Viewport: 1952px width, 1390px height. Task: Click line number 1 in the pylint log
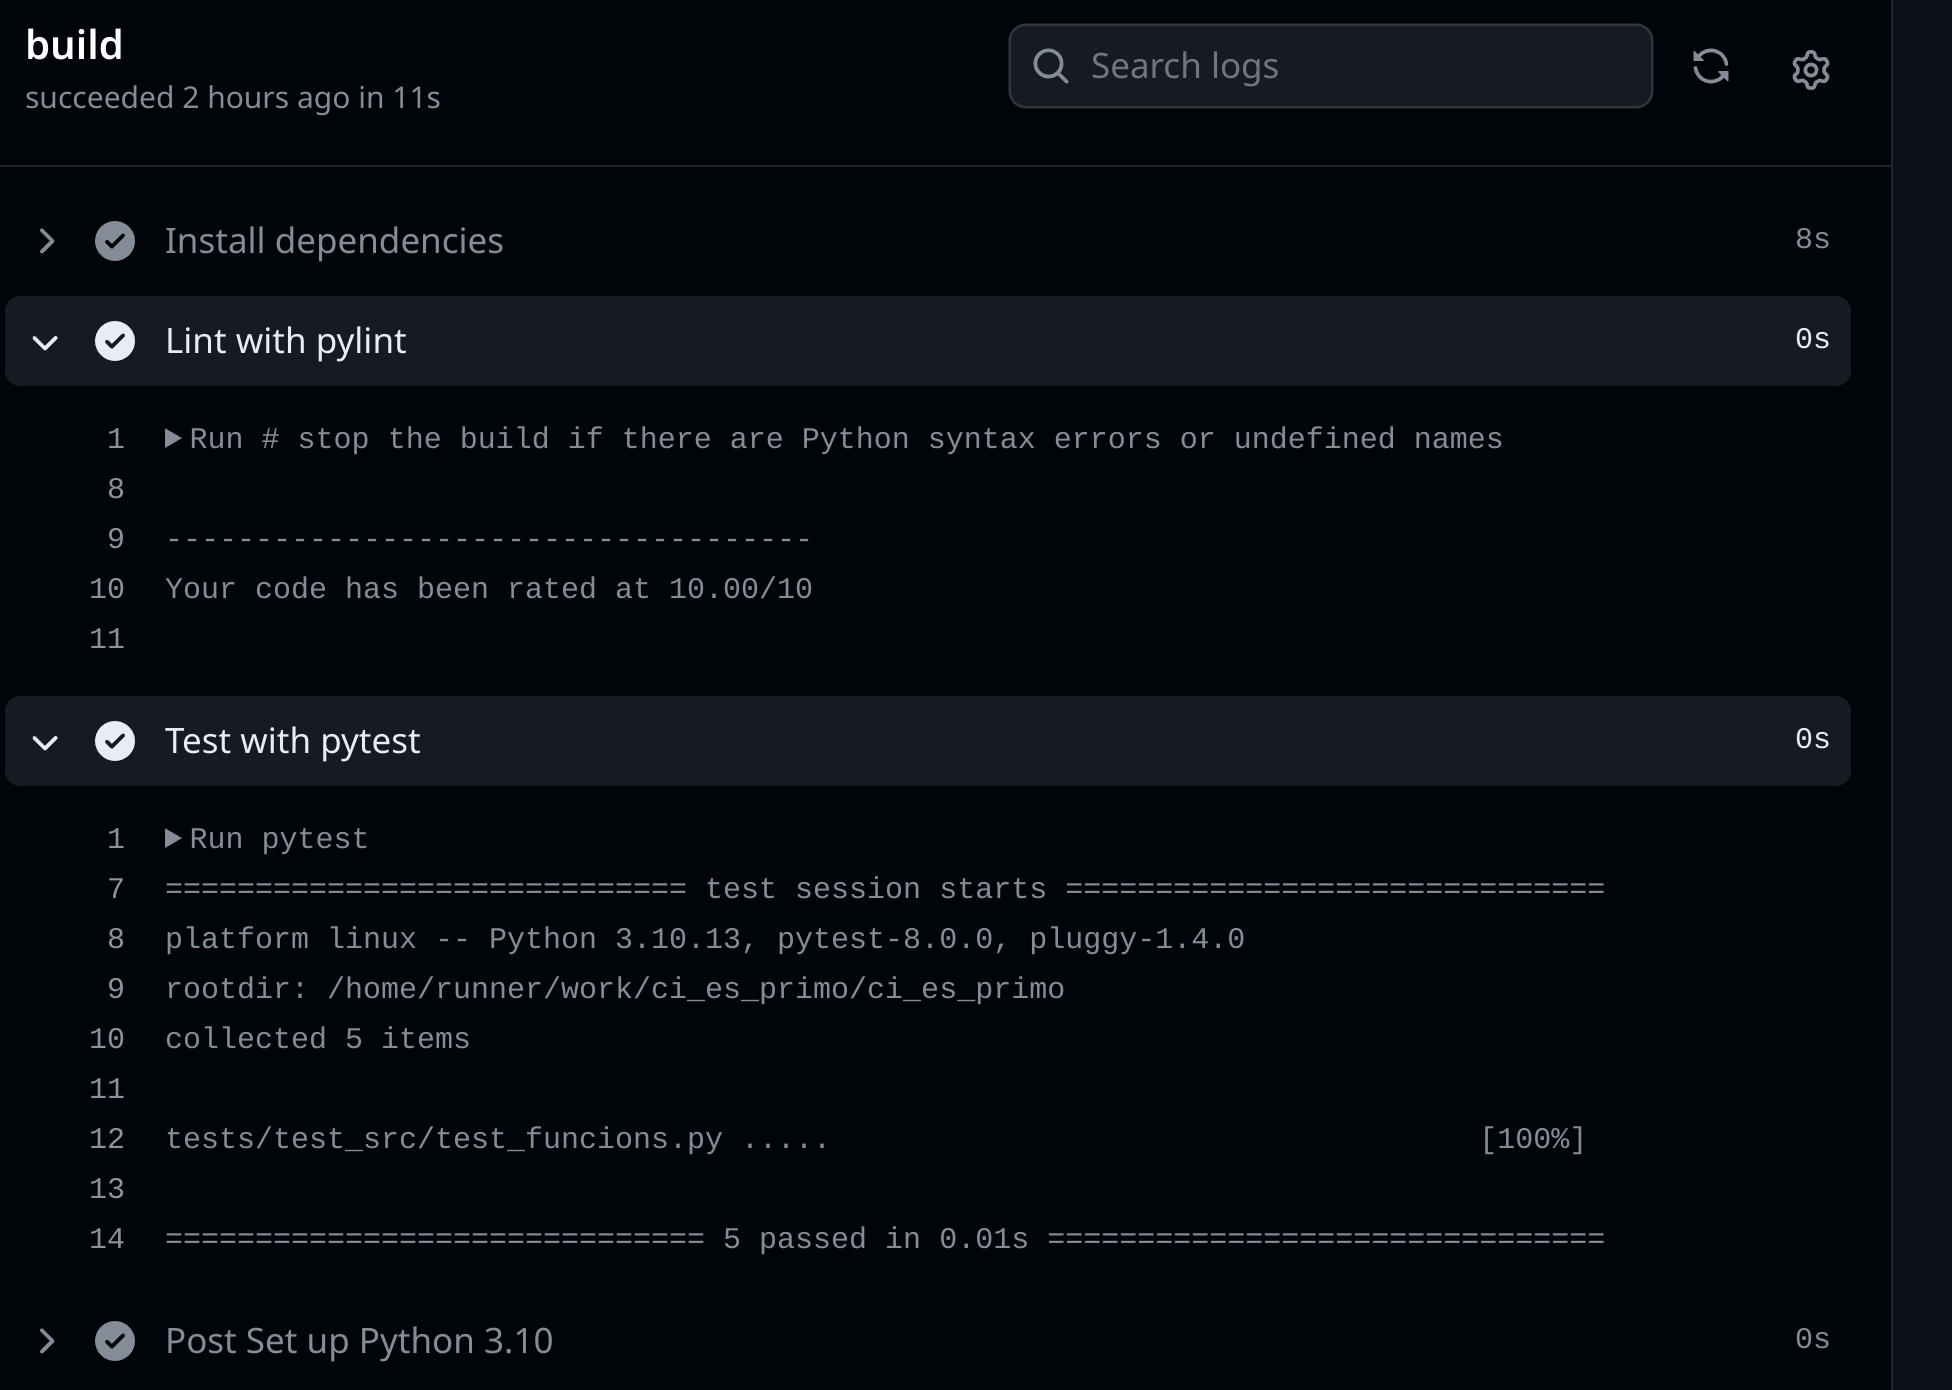click(x=116, y=439)
